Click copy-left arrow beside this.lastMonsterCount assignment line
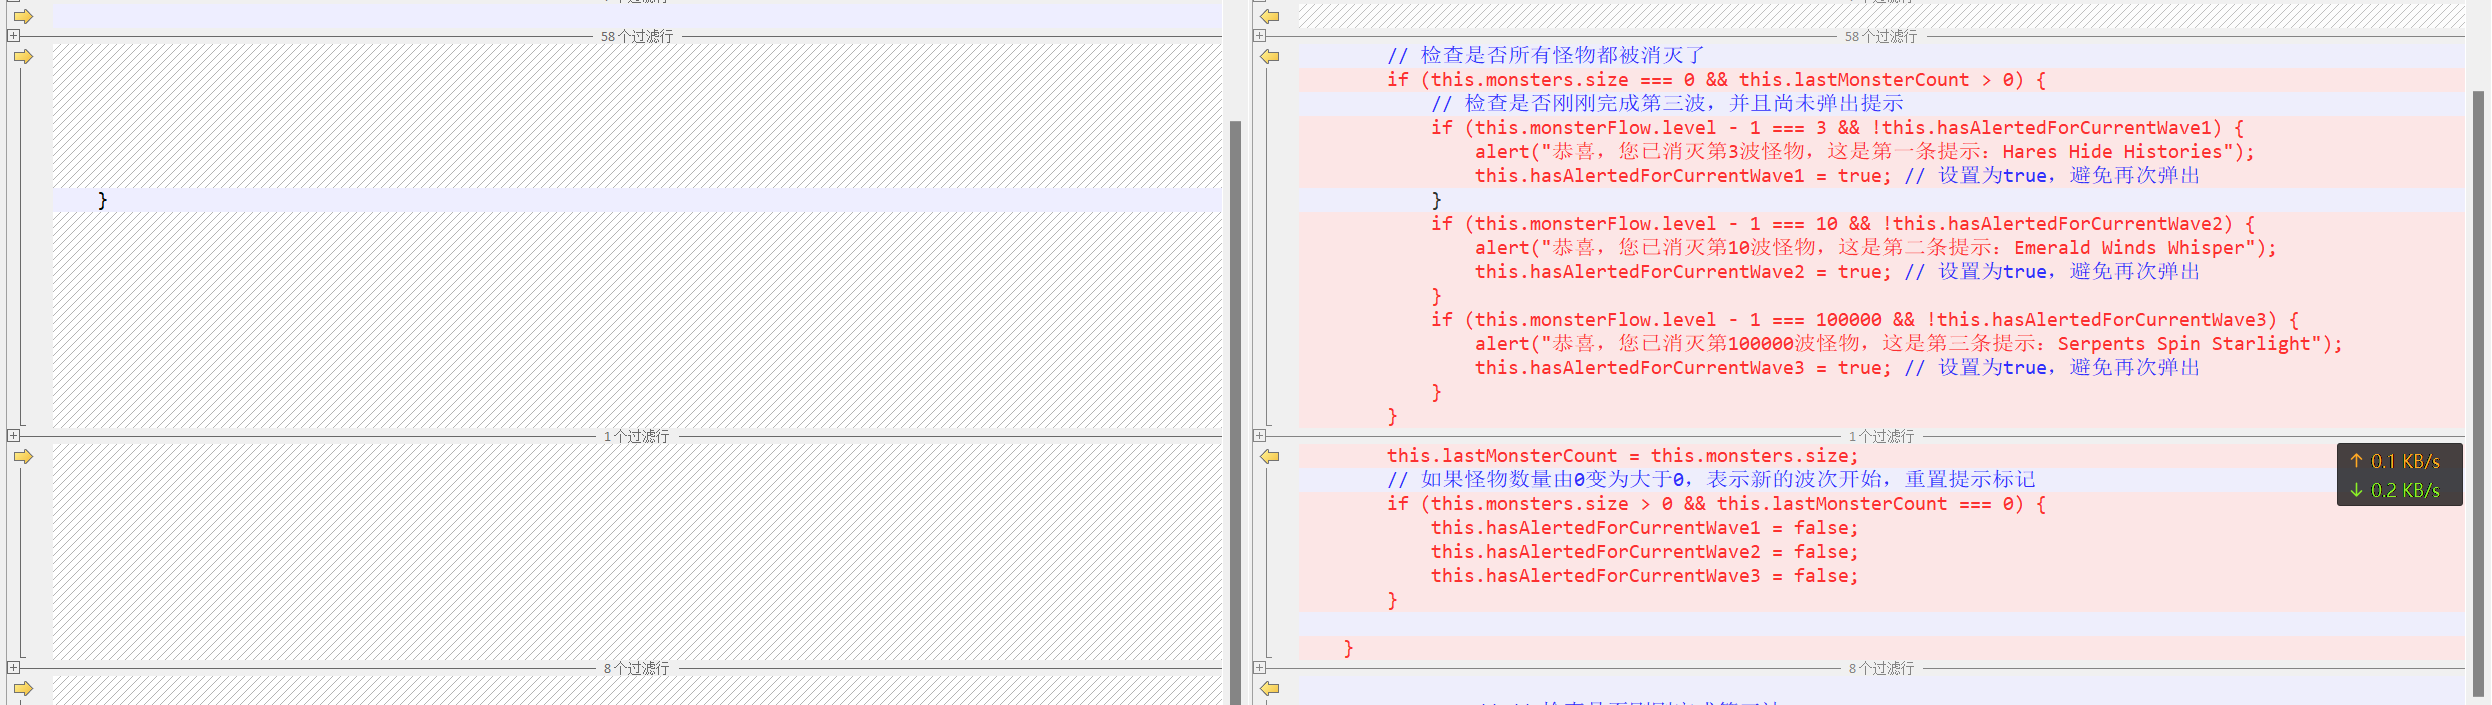Screen dimensions: 2492x705 (x=1269, y=456)
